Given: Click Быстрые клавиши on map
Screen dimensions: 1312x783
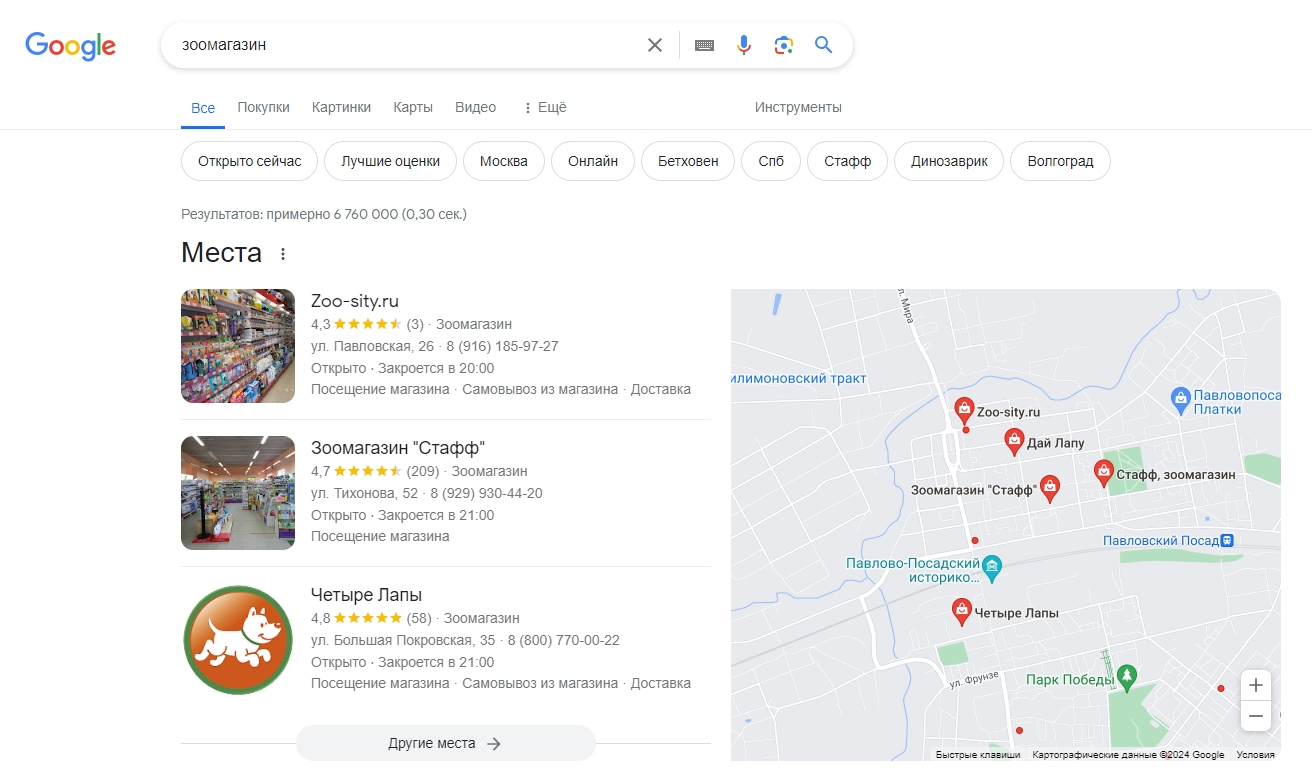Looking at the screenshot, I should point(977,755).
